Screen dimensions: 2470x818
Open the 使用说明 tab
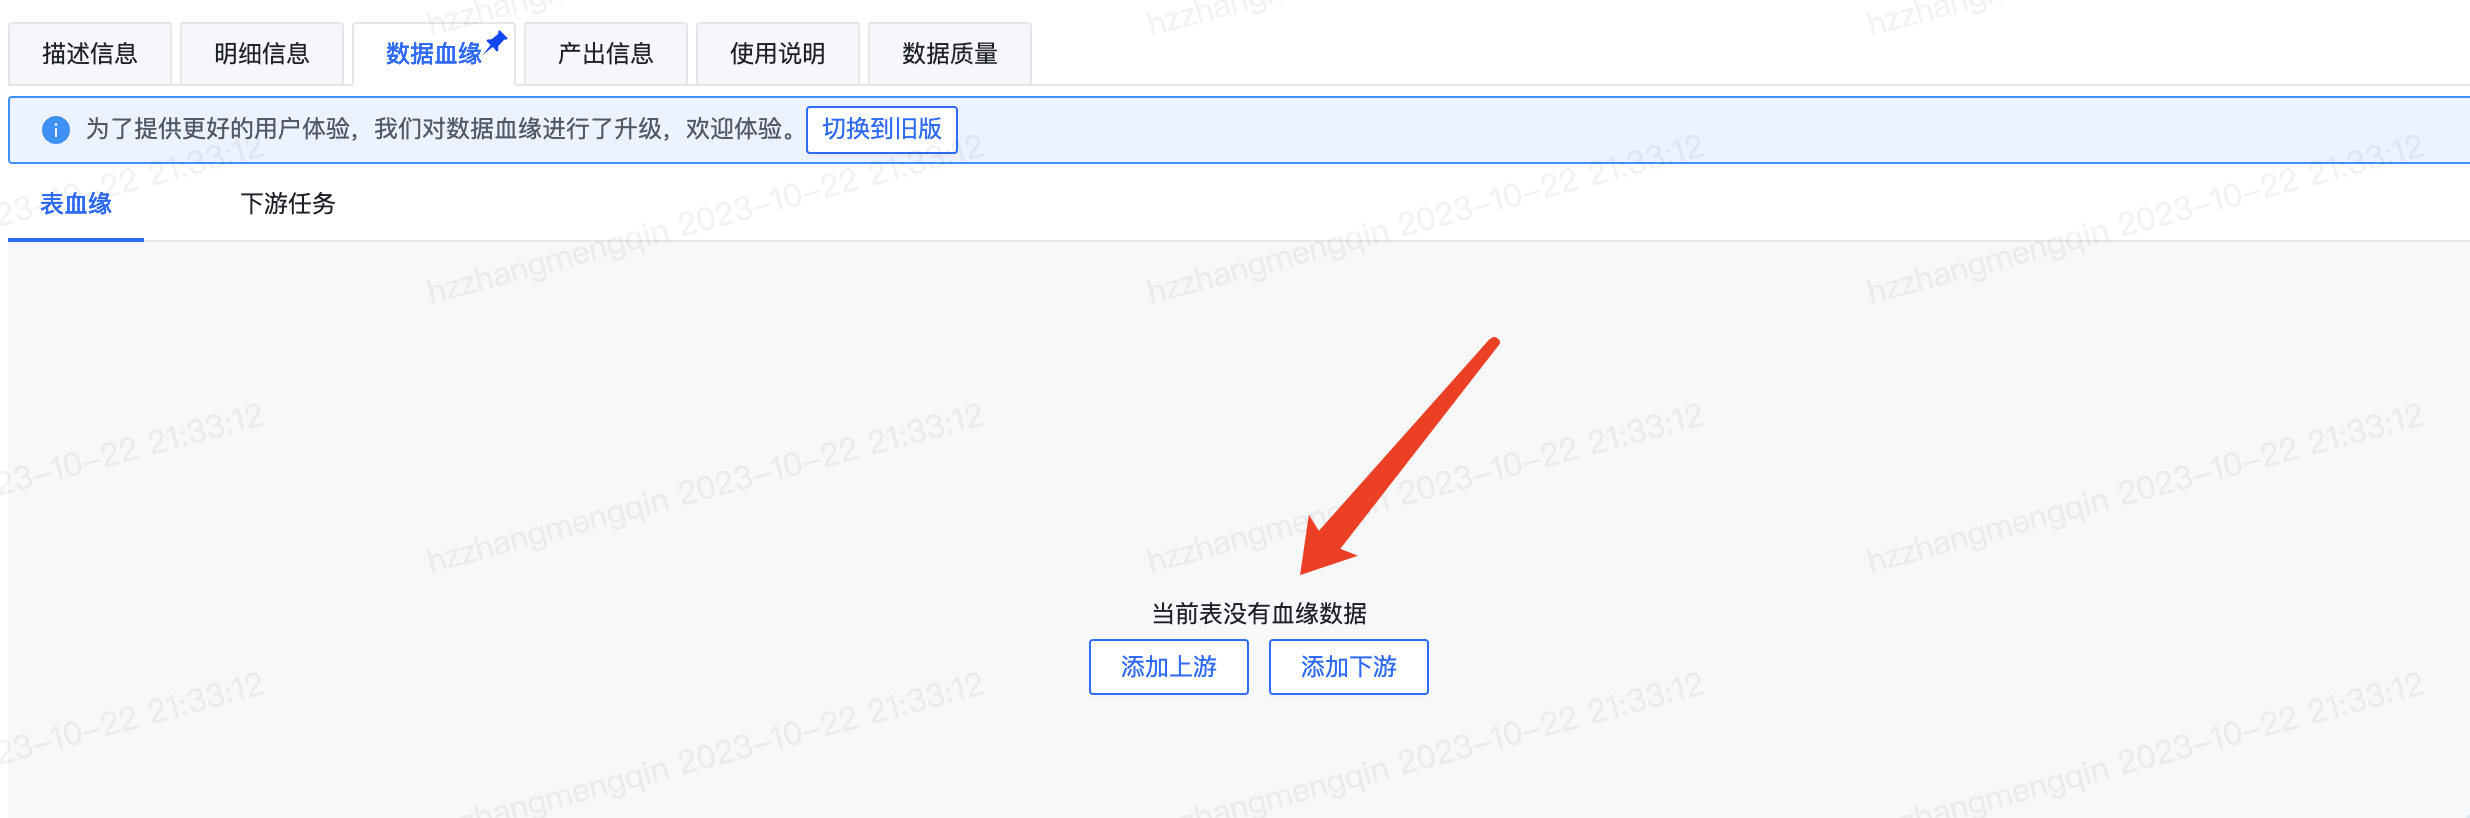coord(778,54)
